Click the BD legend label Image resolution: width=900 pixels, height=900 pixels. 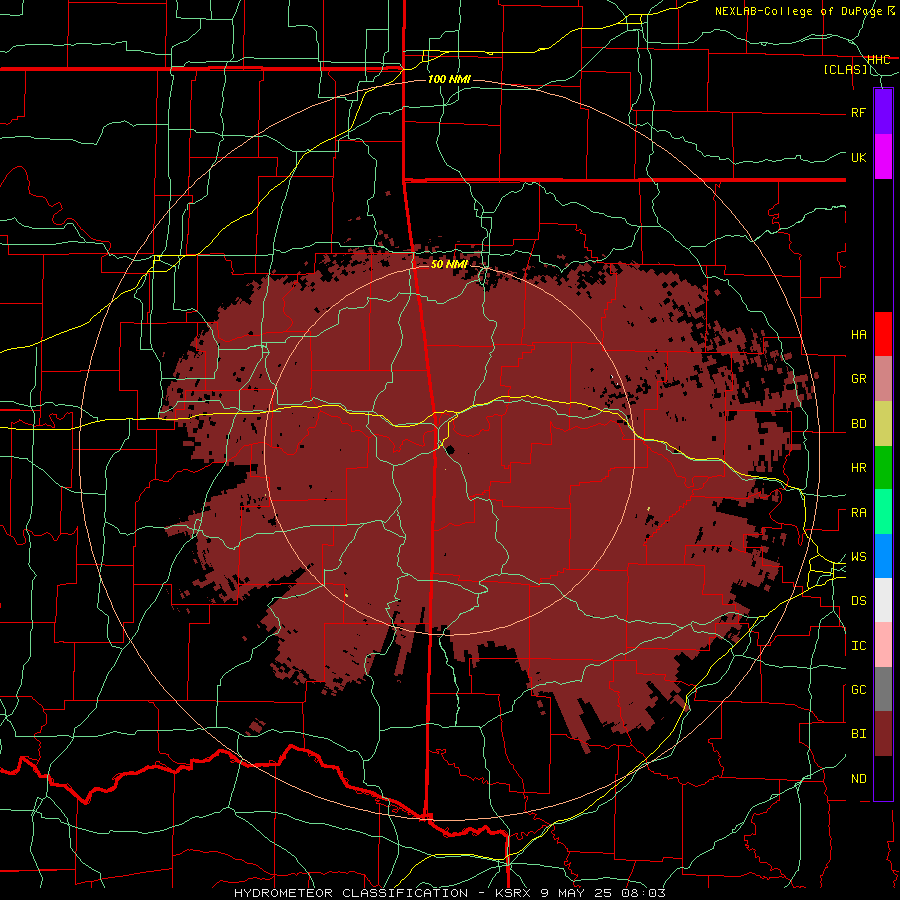pos(859,424)
